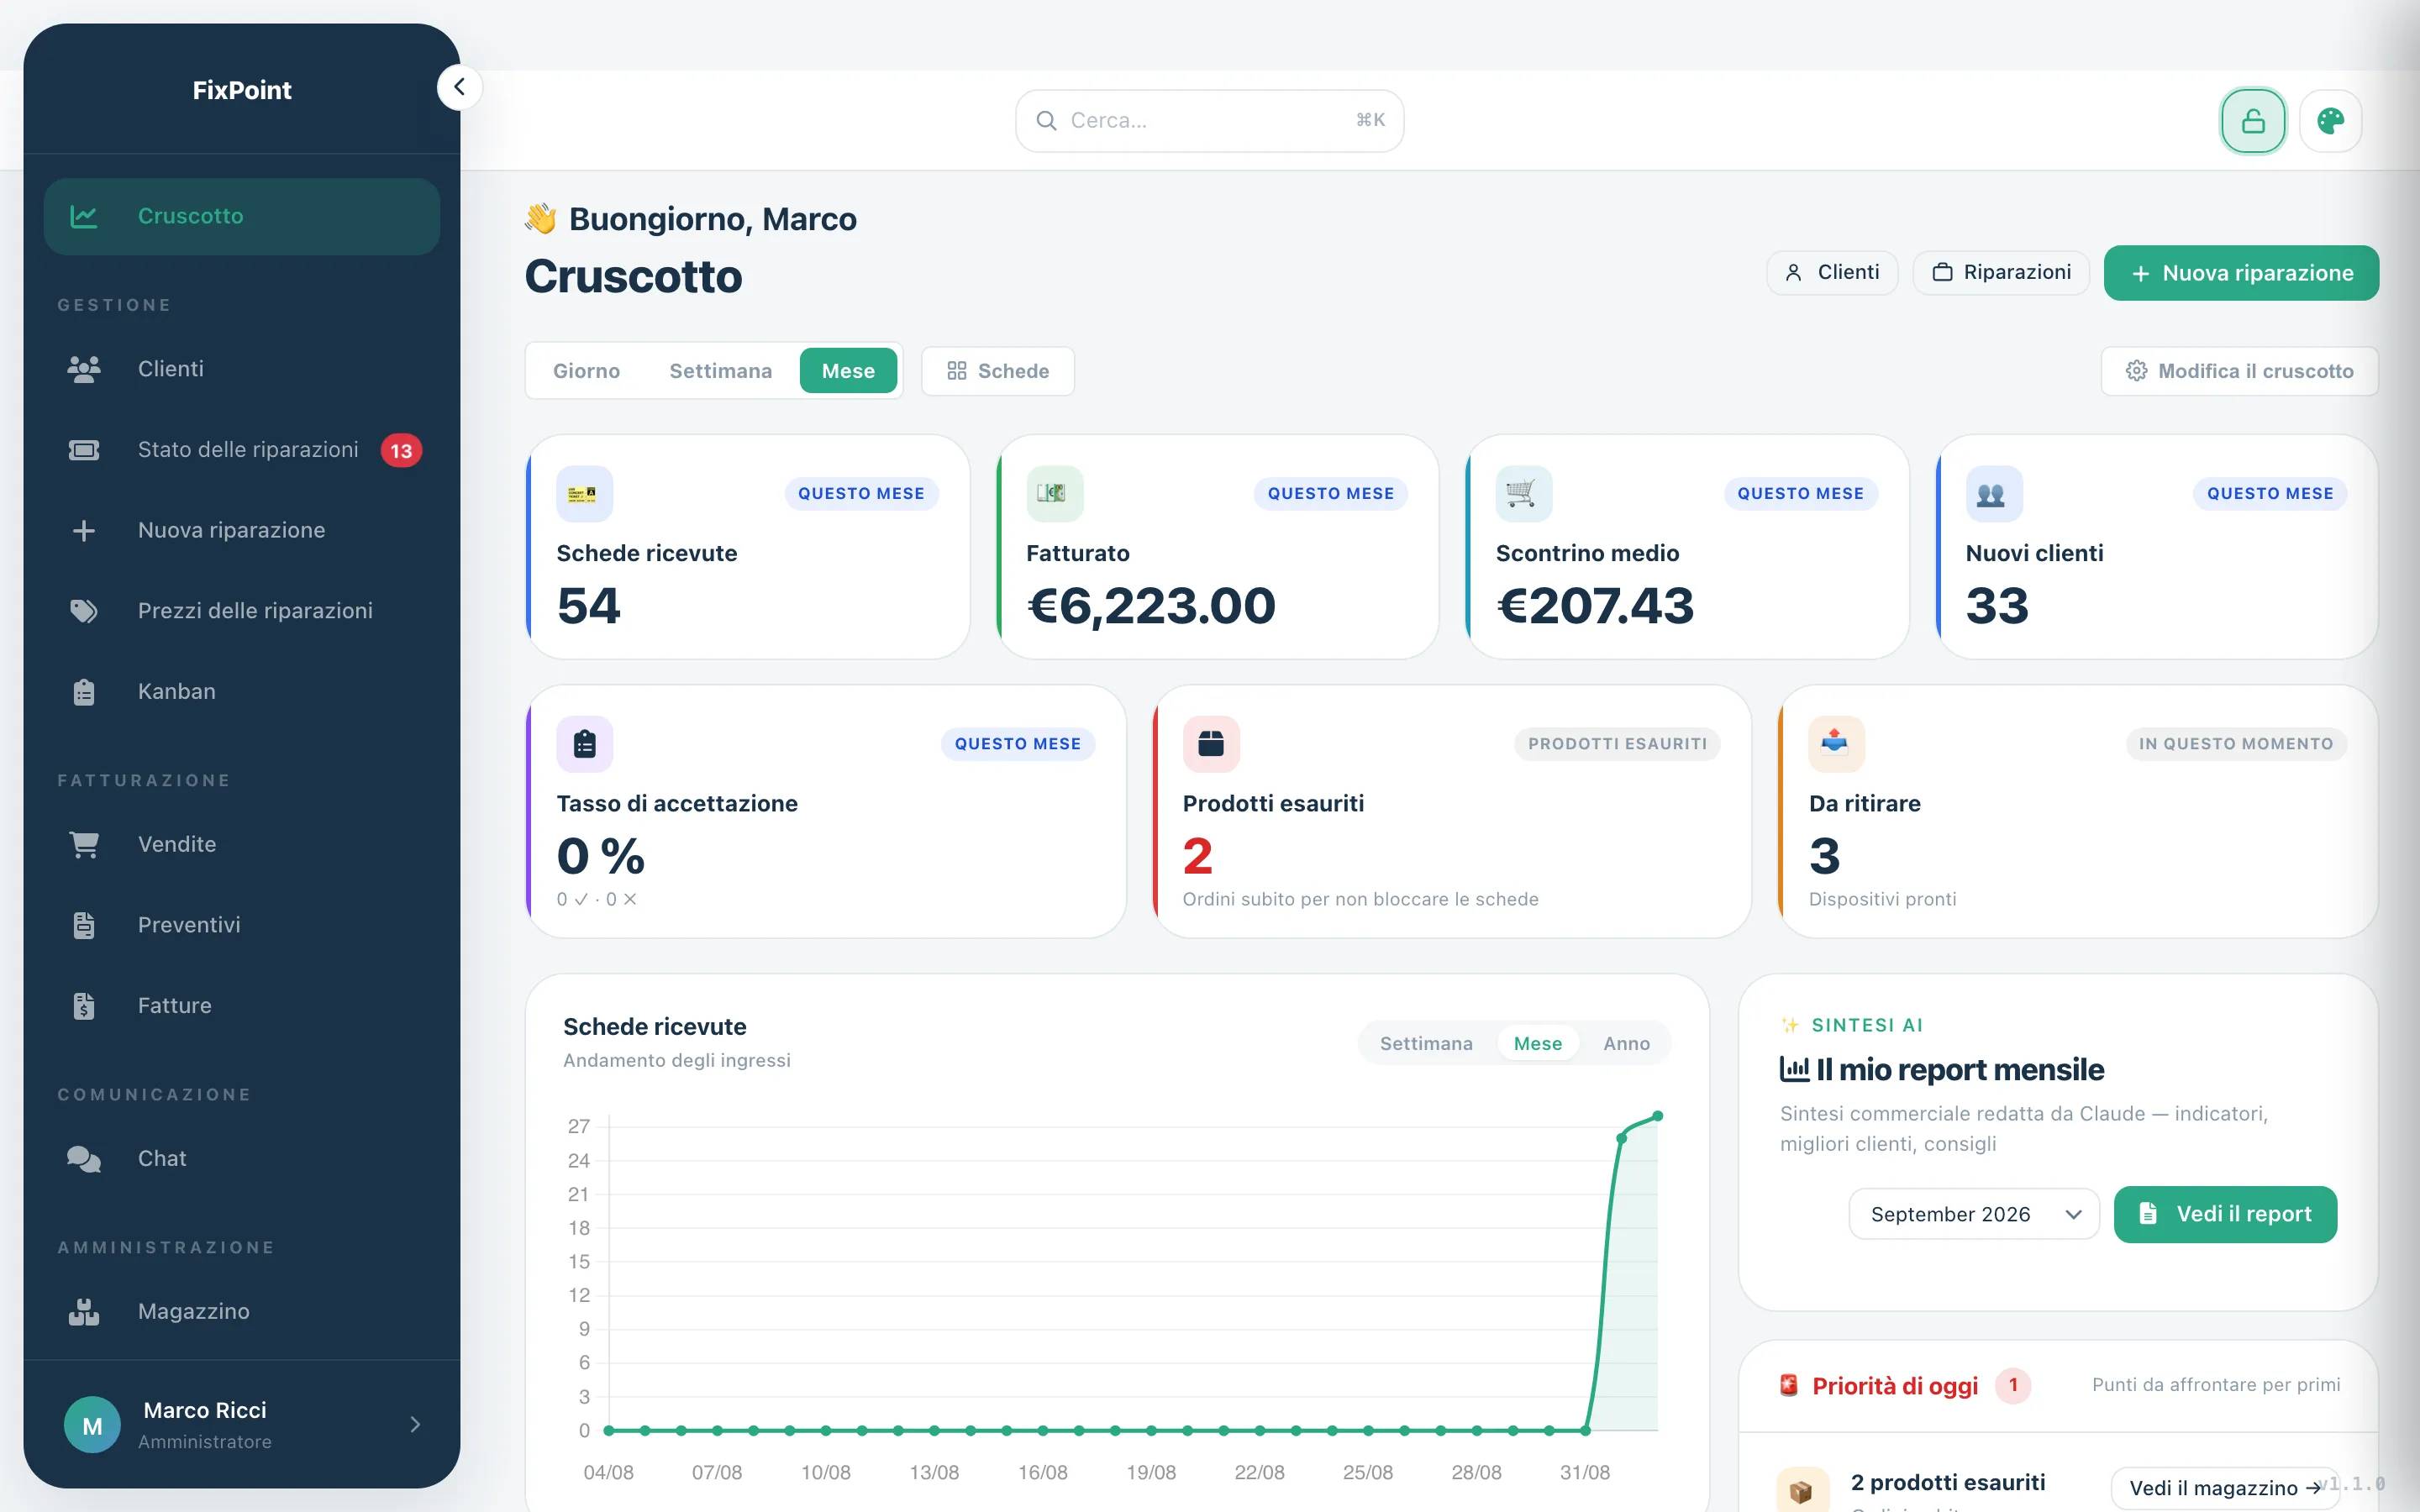Select the Mese period tab at top
The height and width of the screenshot is (1512, 2420).
click(x=848, y=371)
